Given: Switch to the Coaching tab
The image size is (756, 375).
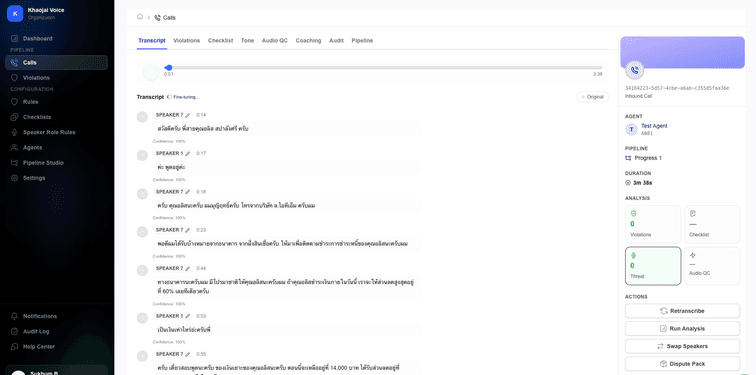Looking at the screenshot, I should tap(308, 40).
